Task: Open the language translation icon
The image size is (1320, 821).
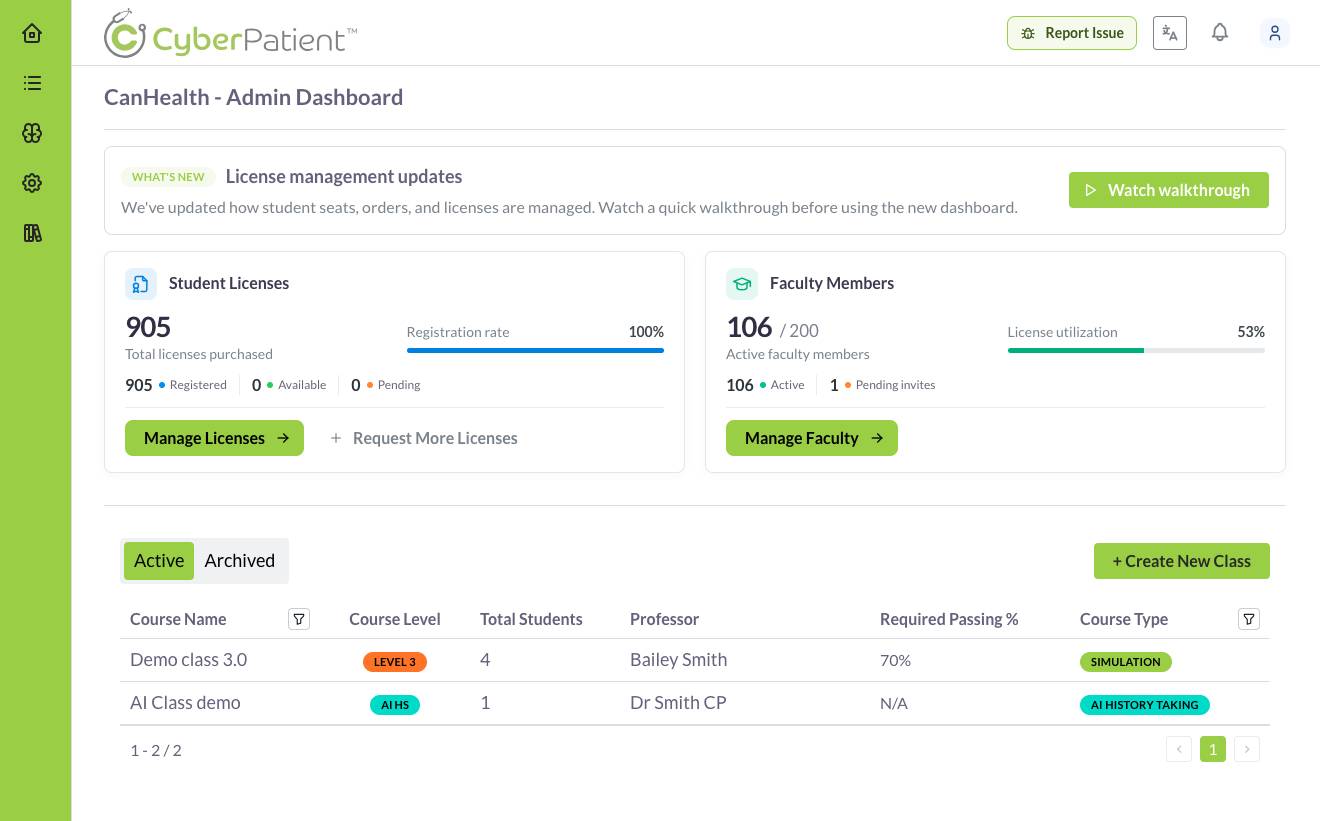Action: click(x=1170, y=33)
